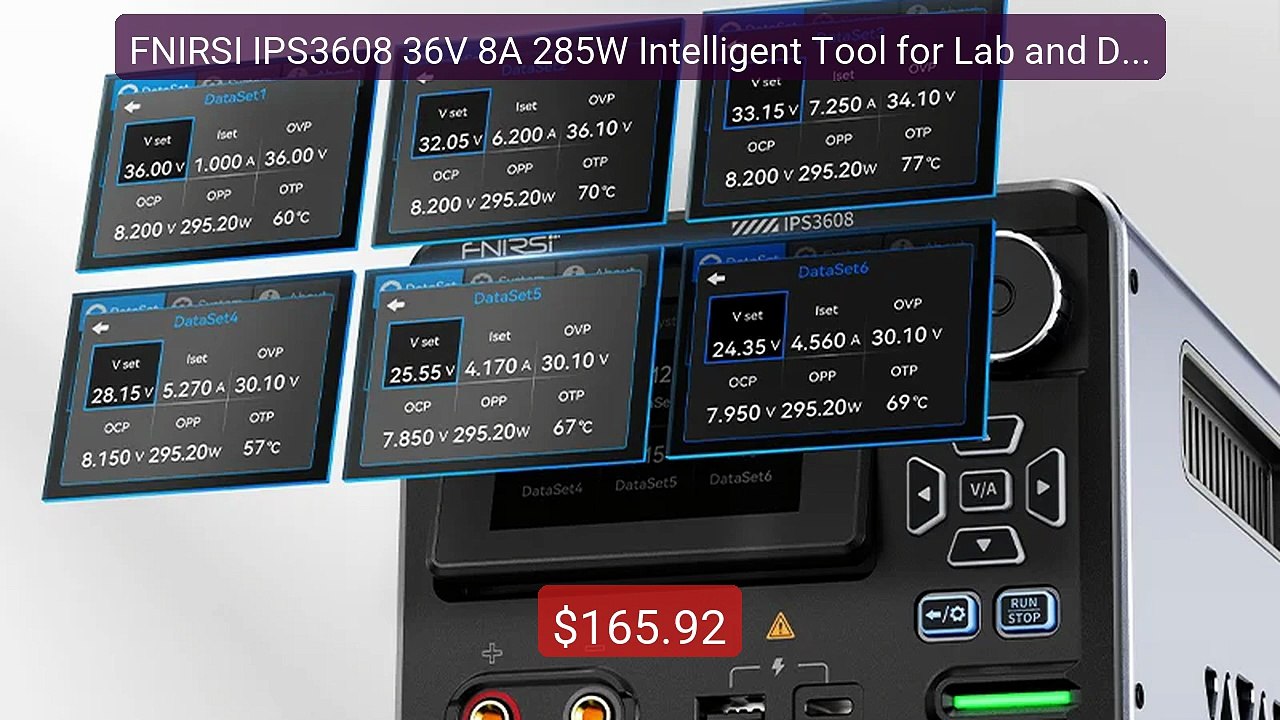The image size is (1280, 720).
Task: Click the OTP value 67 °C
Action: click(x=572, y=426)
